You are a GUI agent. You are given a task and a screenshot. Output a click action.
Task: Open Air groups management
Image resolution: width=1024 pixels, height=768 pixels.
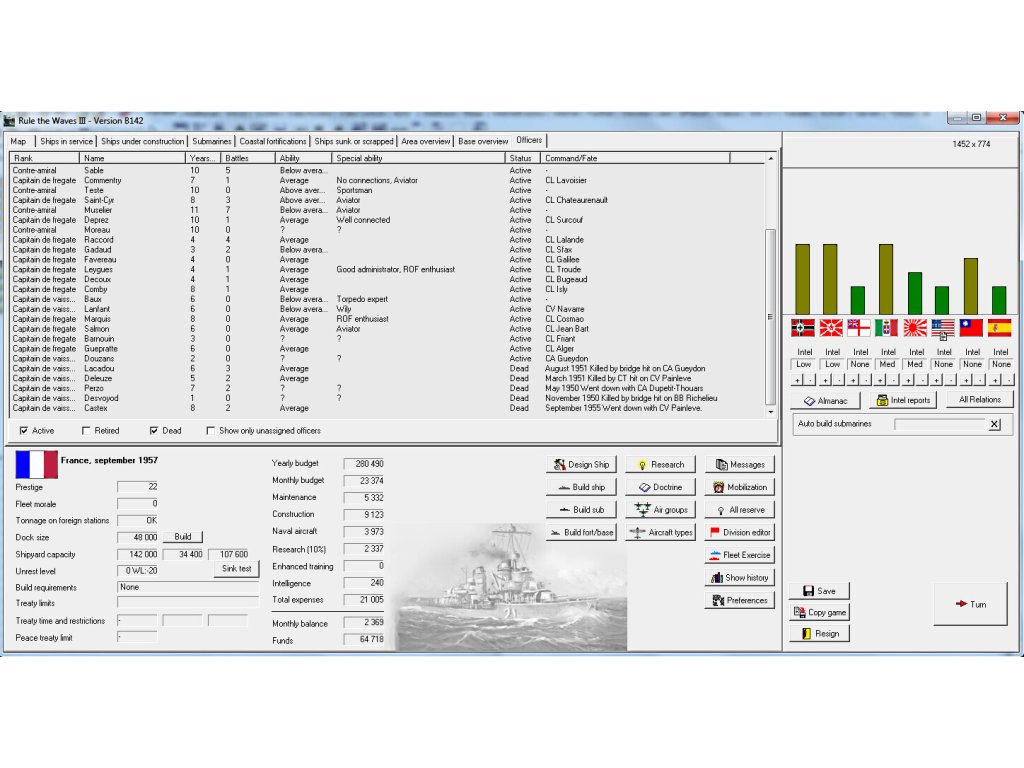coord(660,510)
